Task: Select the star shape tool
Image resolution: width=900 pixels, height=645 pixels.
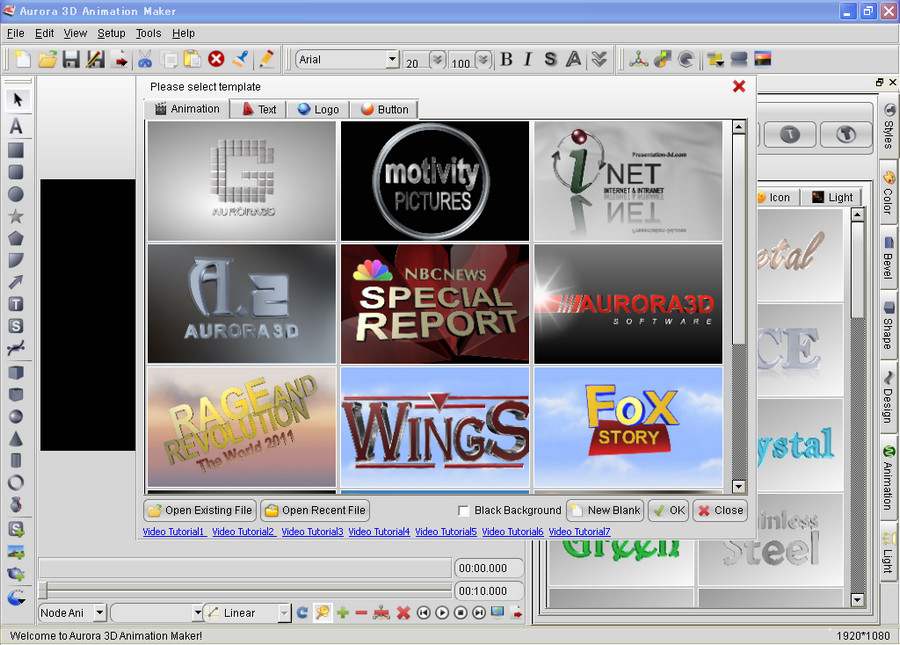Action: [x=16, y=216]
